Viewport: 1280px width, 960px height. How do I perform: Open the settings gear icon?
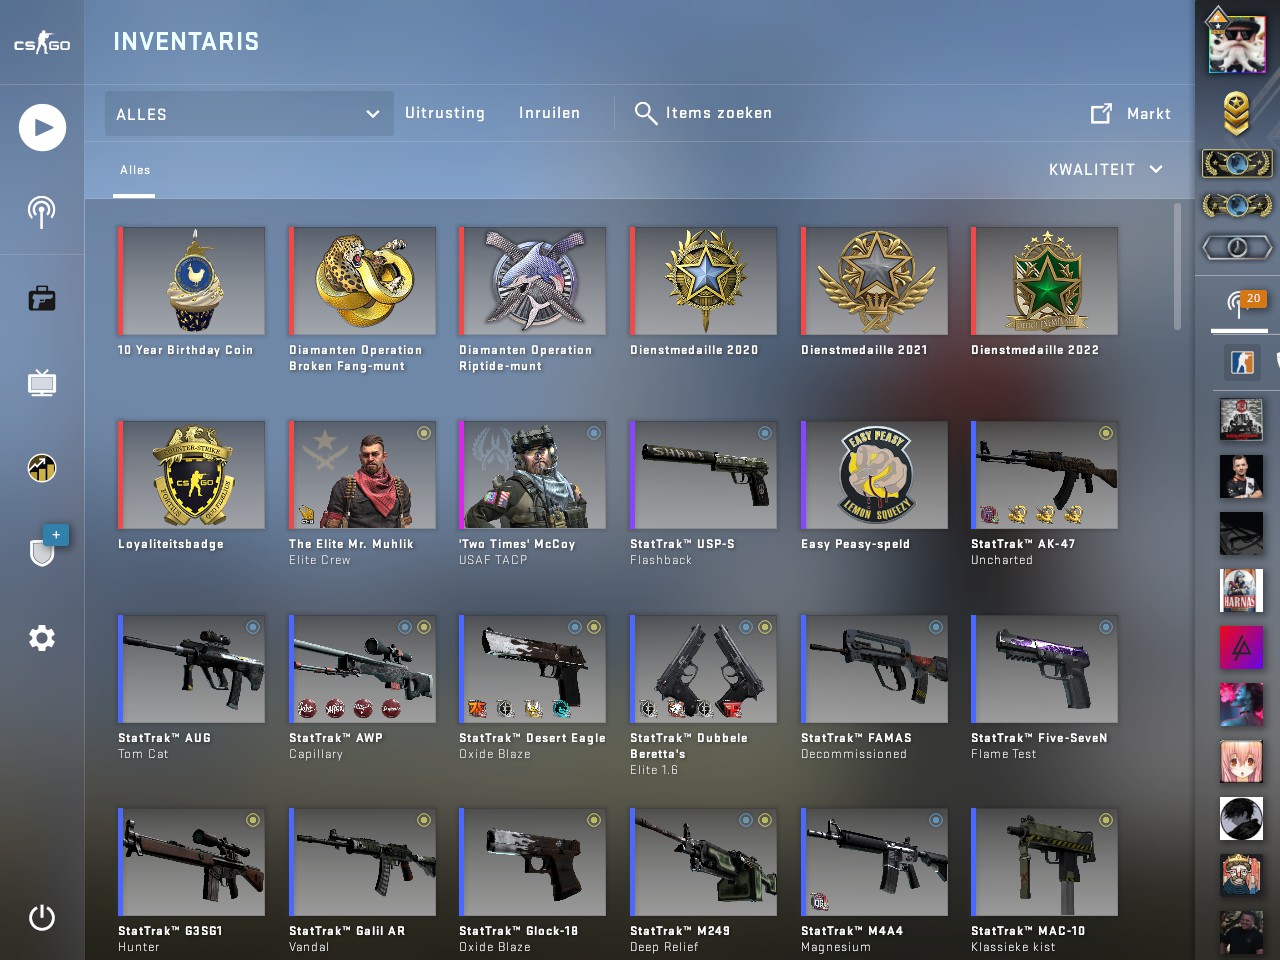42,638
